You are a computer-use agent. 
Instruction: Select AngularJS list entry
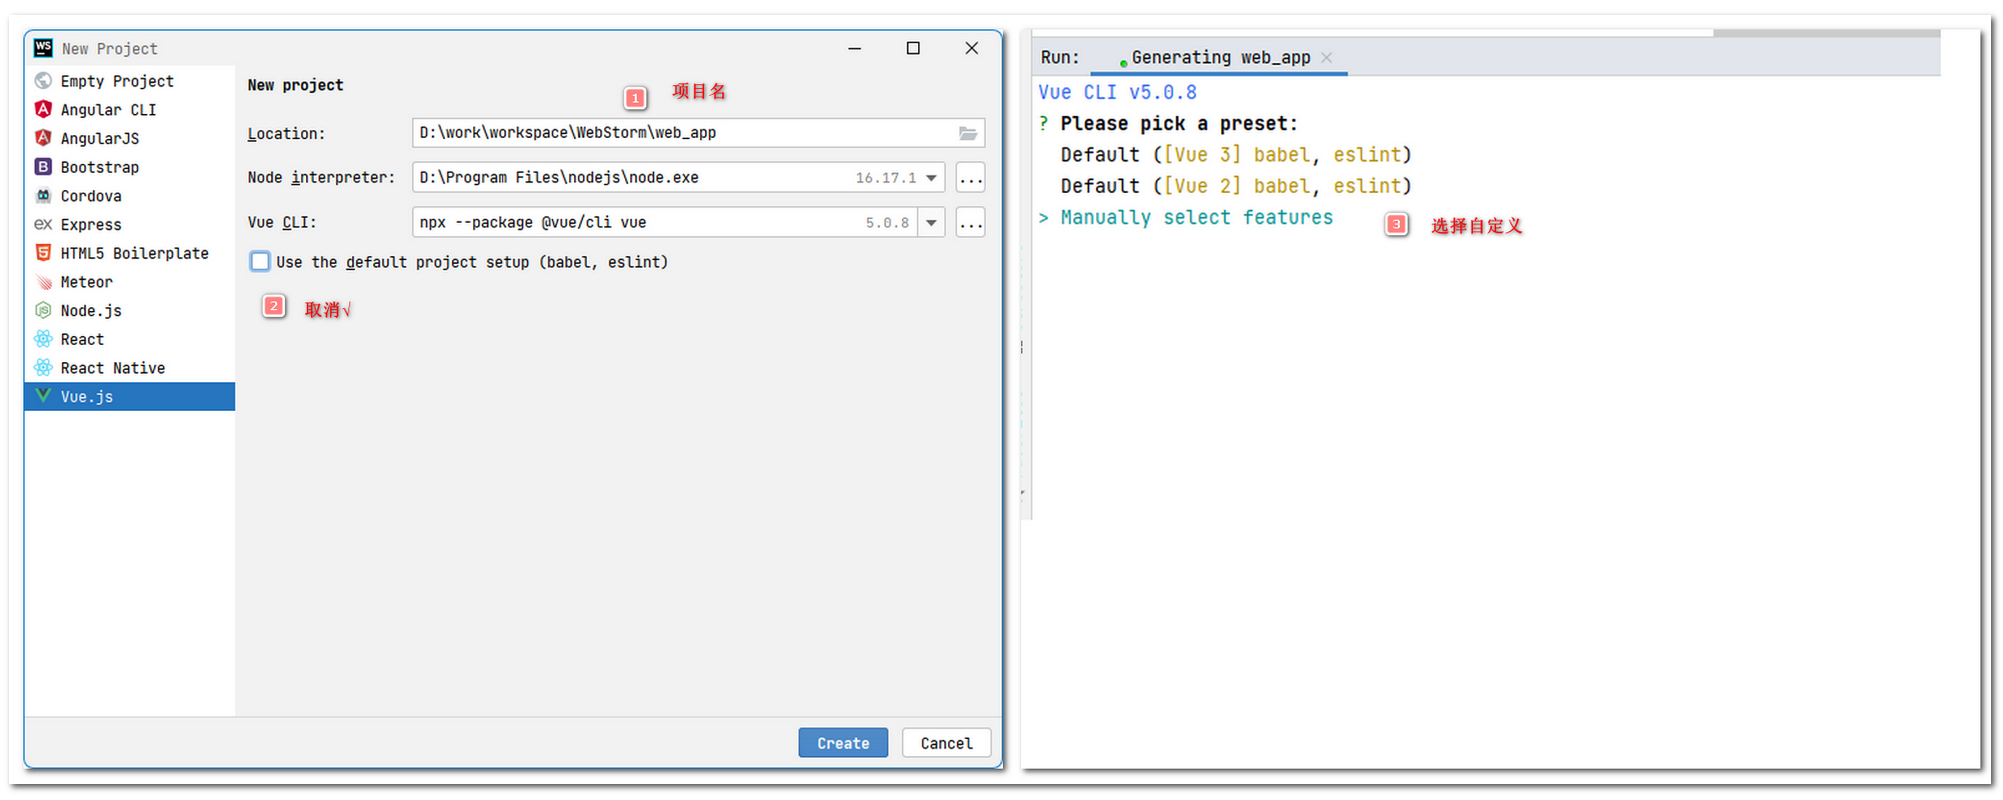[x=130, y=139]
